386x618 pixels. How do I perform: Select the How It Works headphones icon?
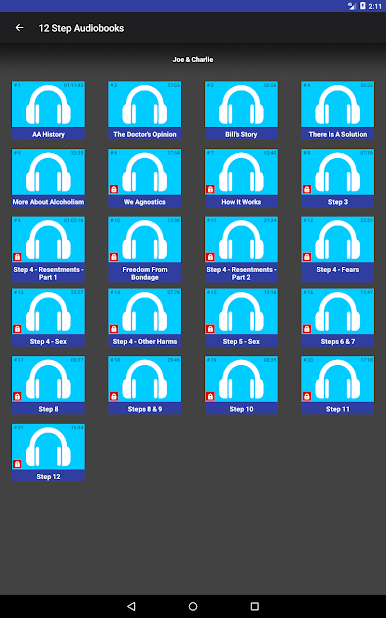click(x=241, y=172)
